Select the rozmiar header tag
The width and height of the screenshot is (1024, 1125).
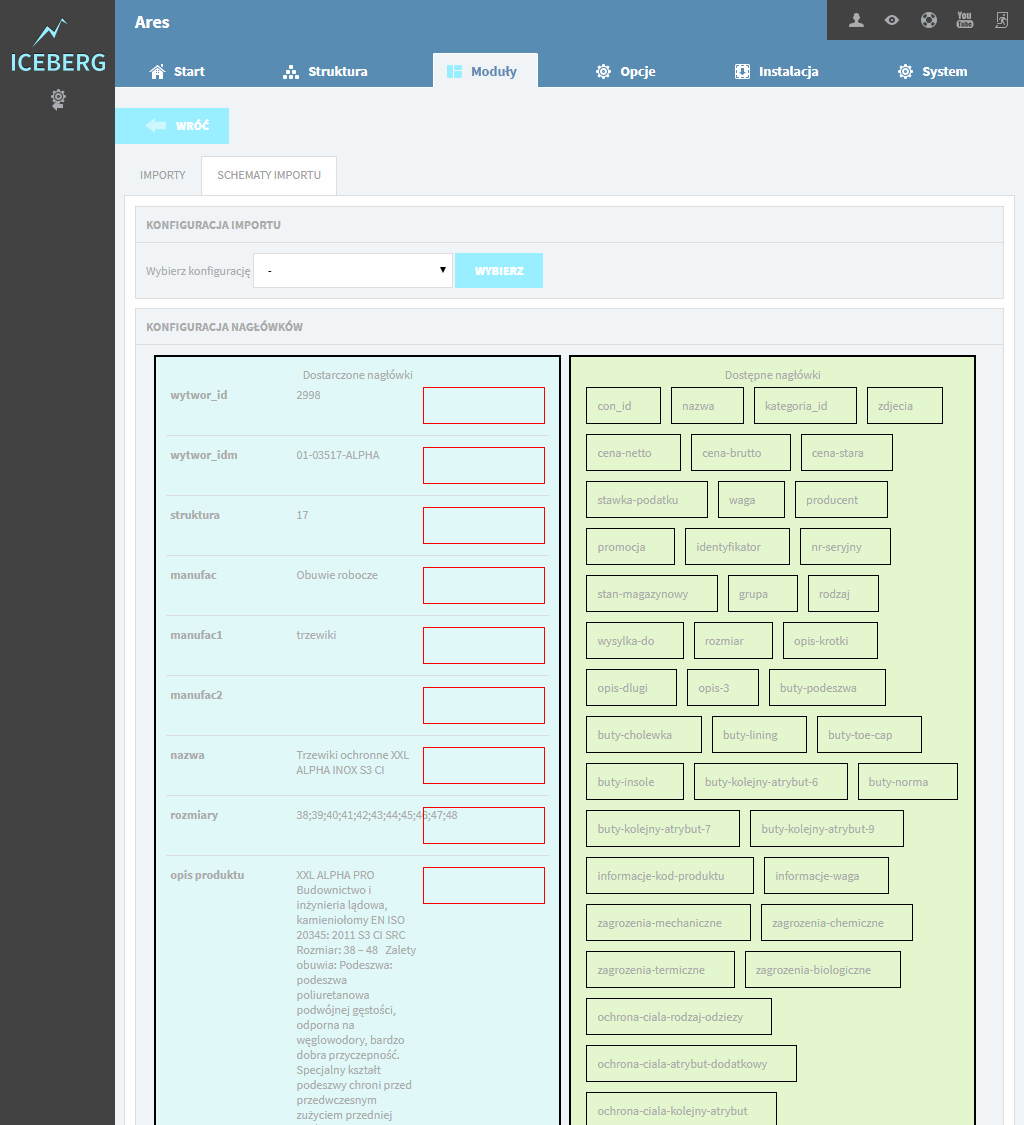pyautogui.click(x=733, y=641)
